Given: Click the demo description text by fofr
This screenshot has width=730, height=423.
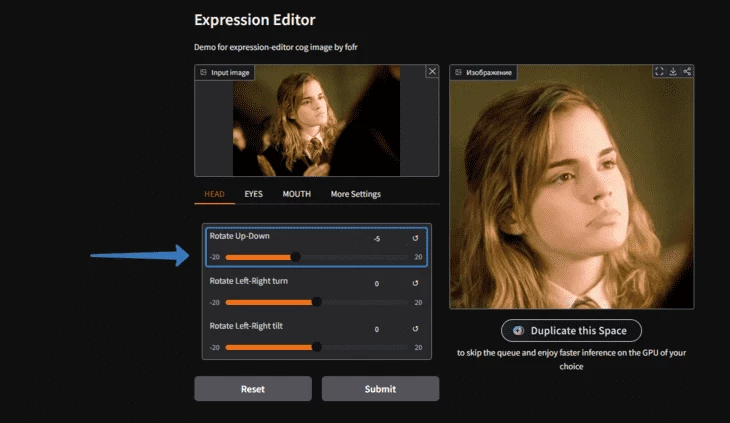Looking at the screenshot, I should pyautogui.click(x=276, y=47).
